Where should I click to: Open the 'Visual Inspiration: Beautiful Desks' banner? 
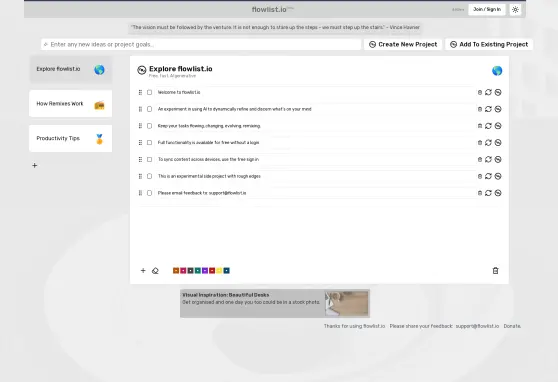pos(275,303)
